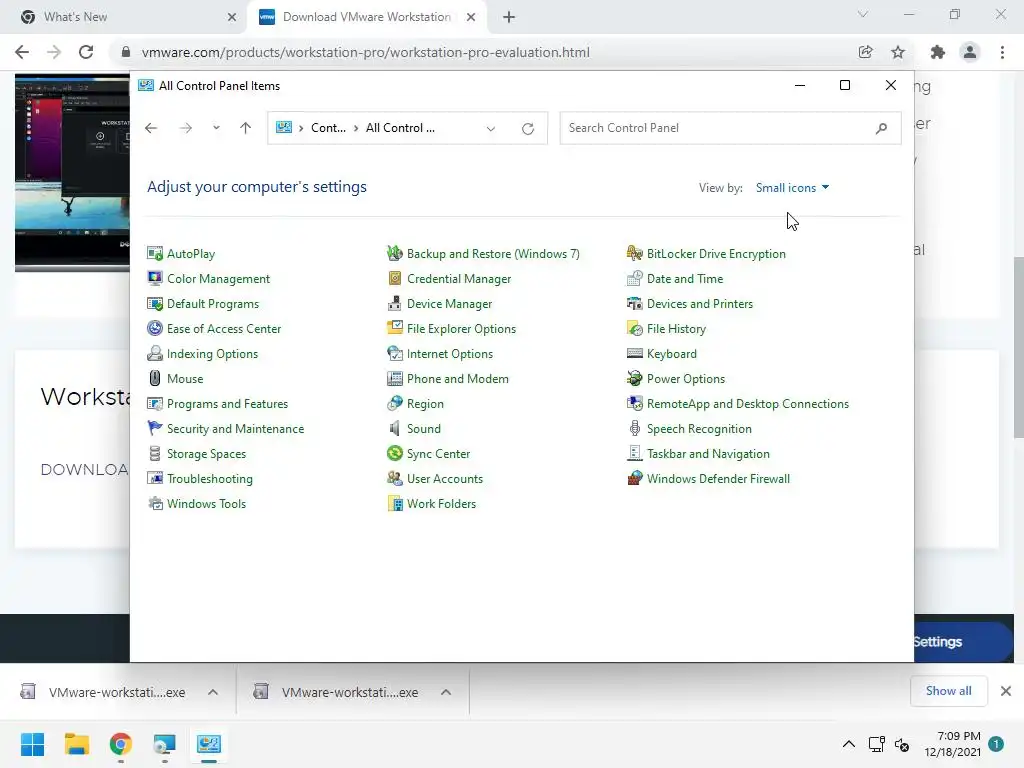Open the Chrome three-dot menu

pyautogui.click(x=1002, y=52)
